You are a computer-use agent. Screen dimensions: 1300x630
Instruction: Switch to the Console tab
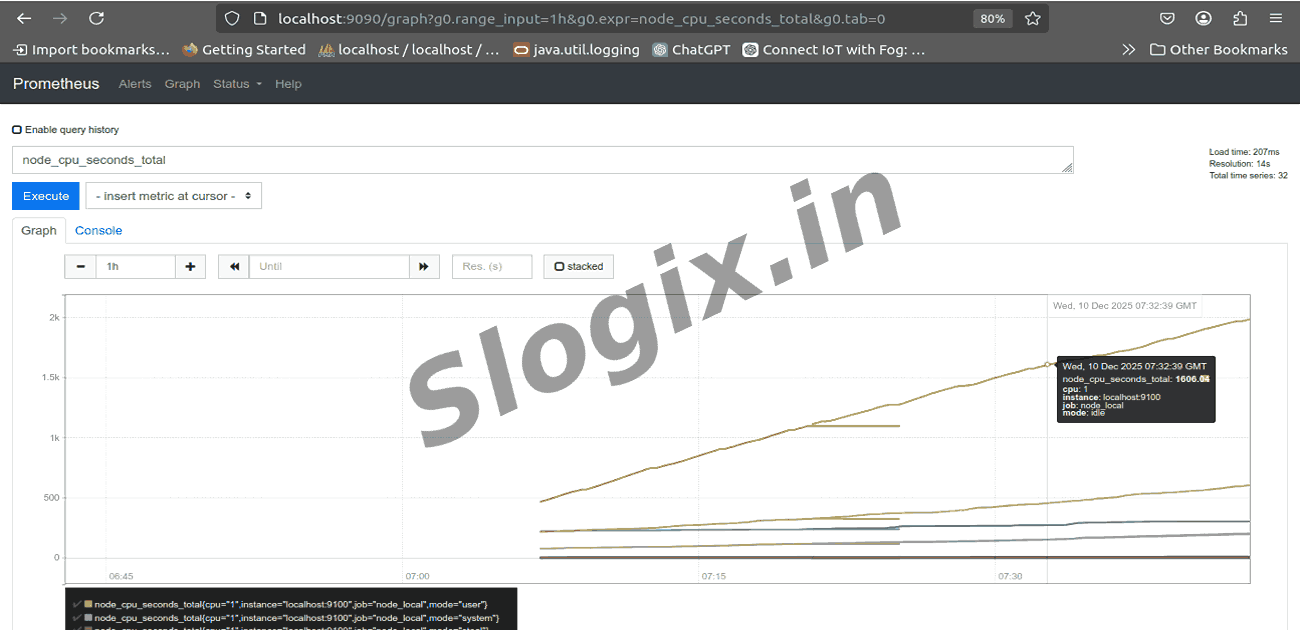click(99, 231)
